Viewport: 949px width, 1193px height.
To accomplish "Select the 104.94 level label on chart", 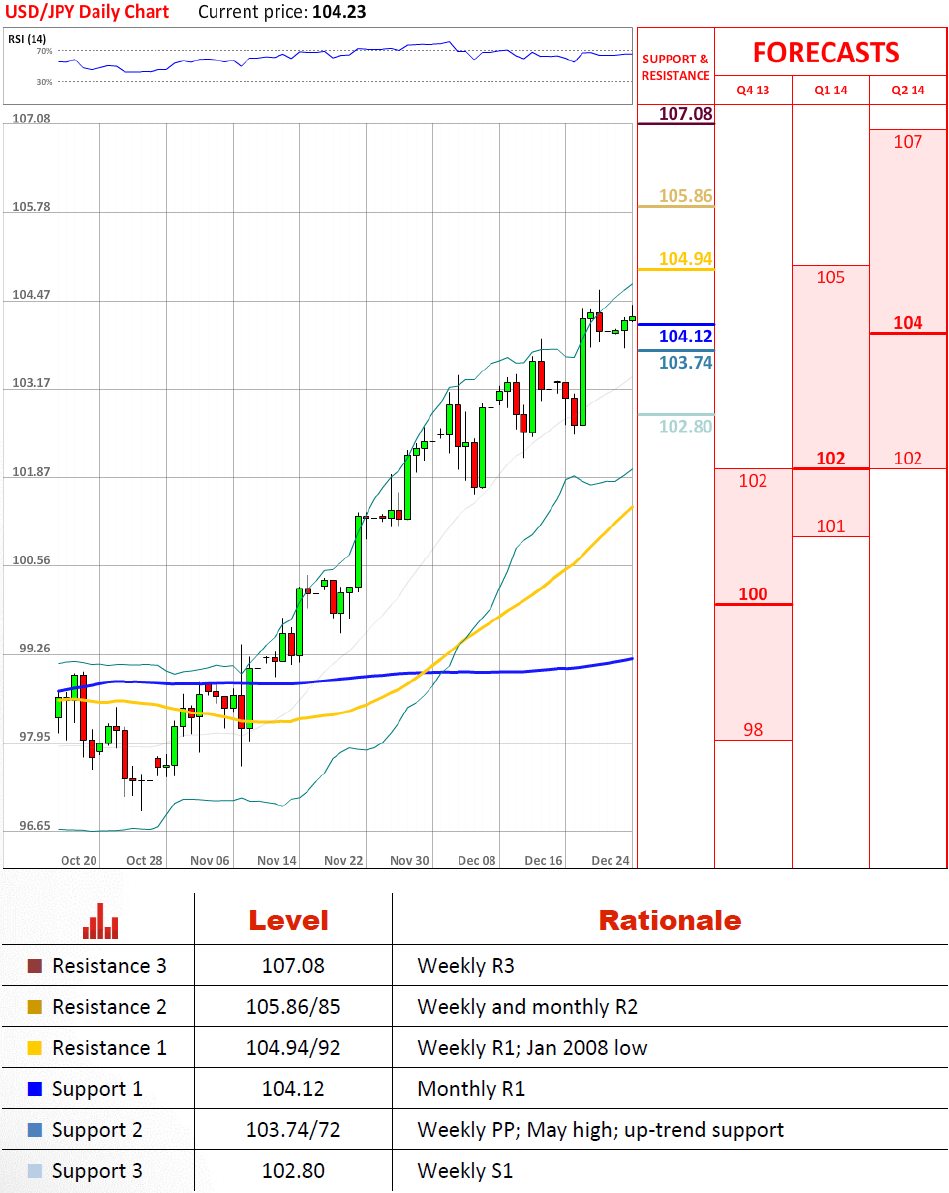I will pos(686,260).
